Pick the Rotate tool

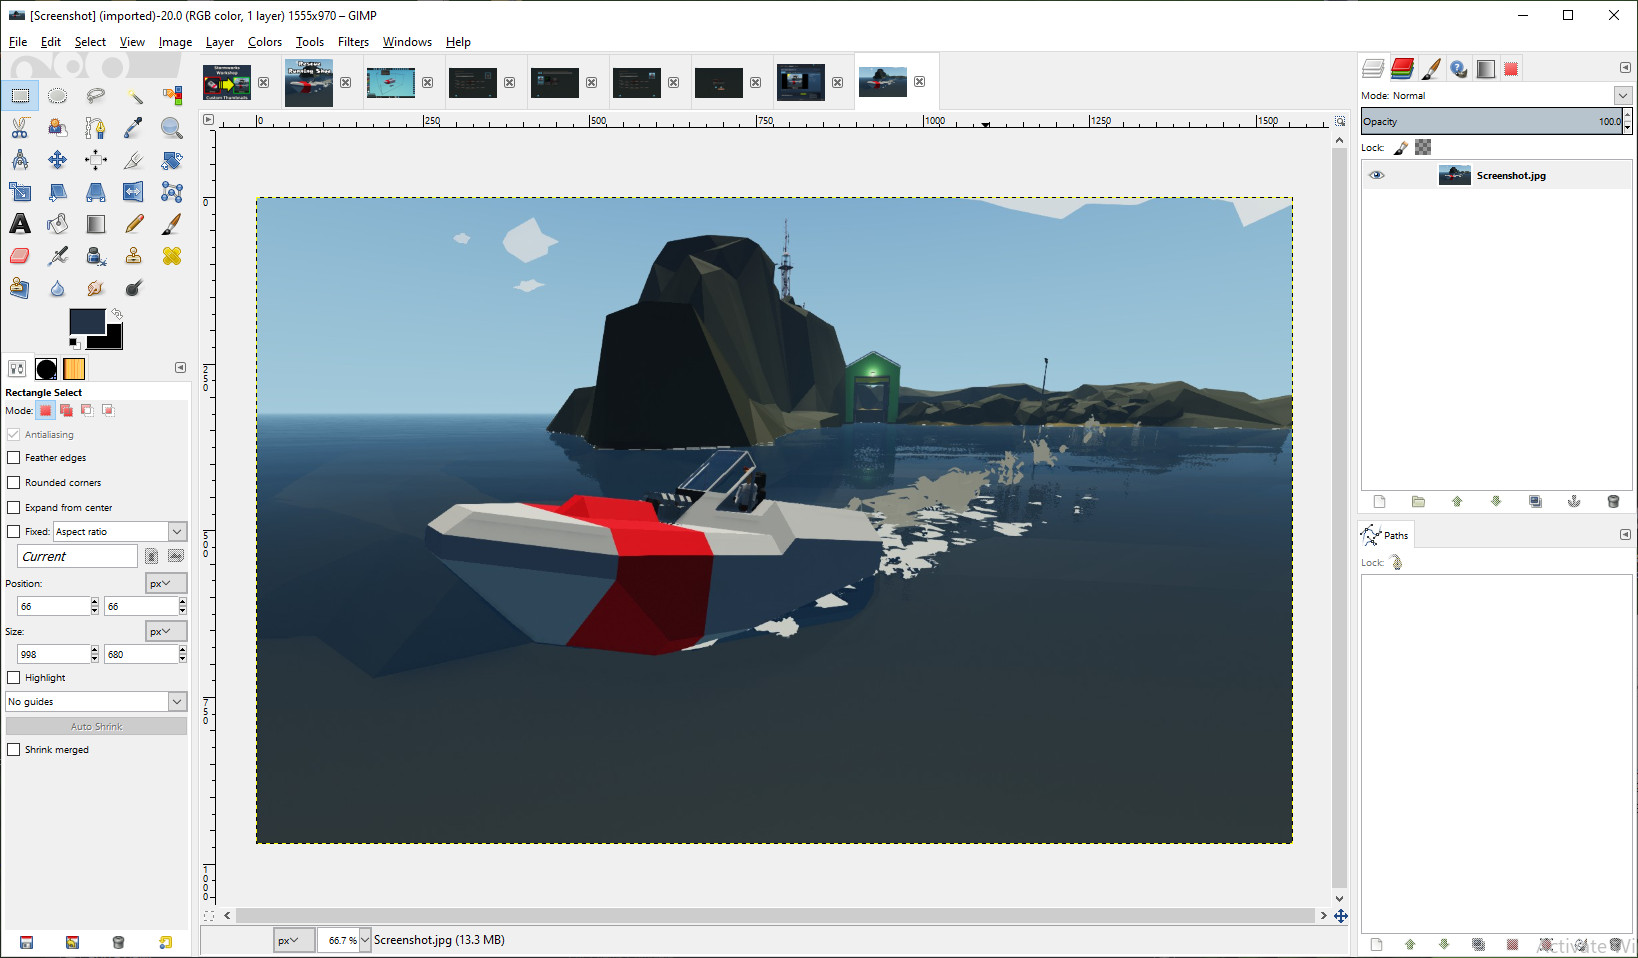(172, 160)
